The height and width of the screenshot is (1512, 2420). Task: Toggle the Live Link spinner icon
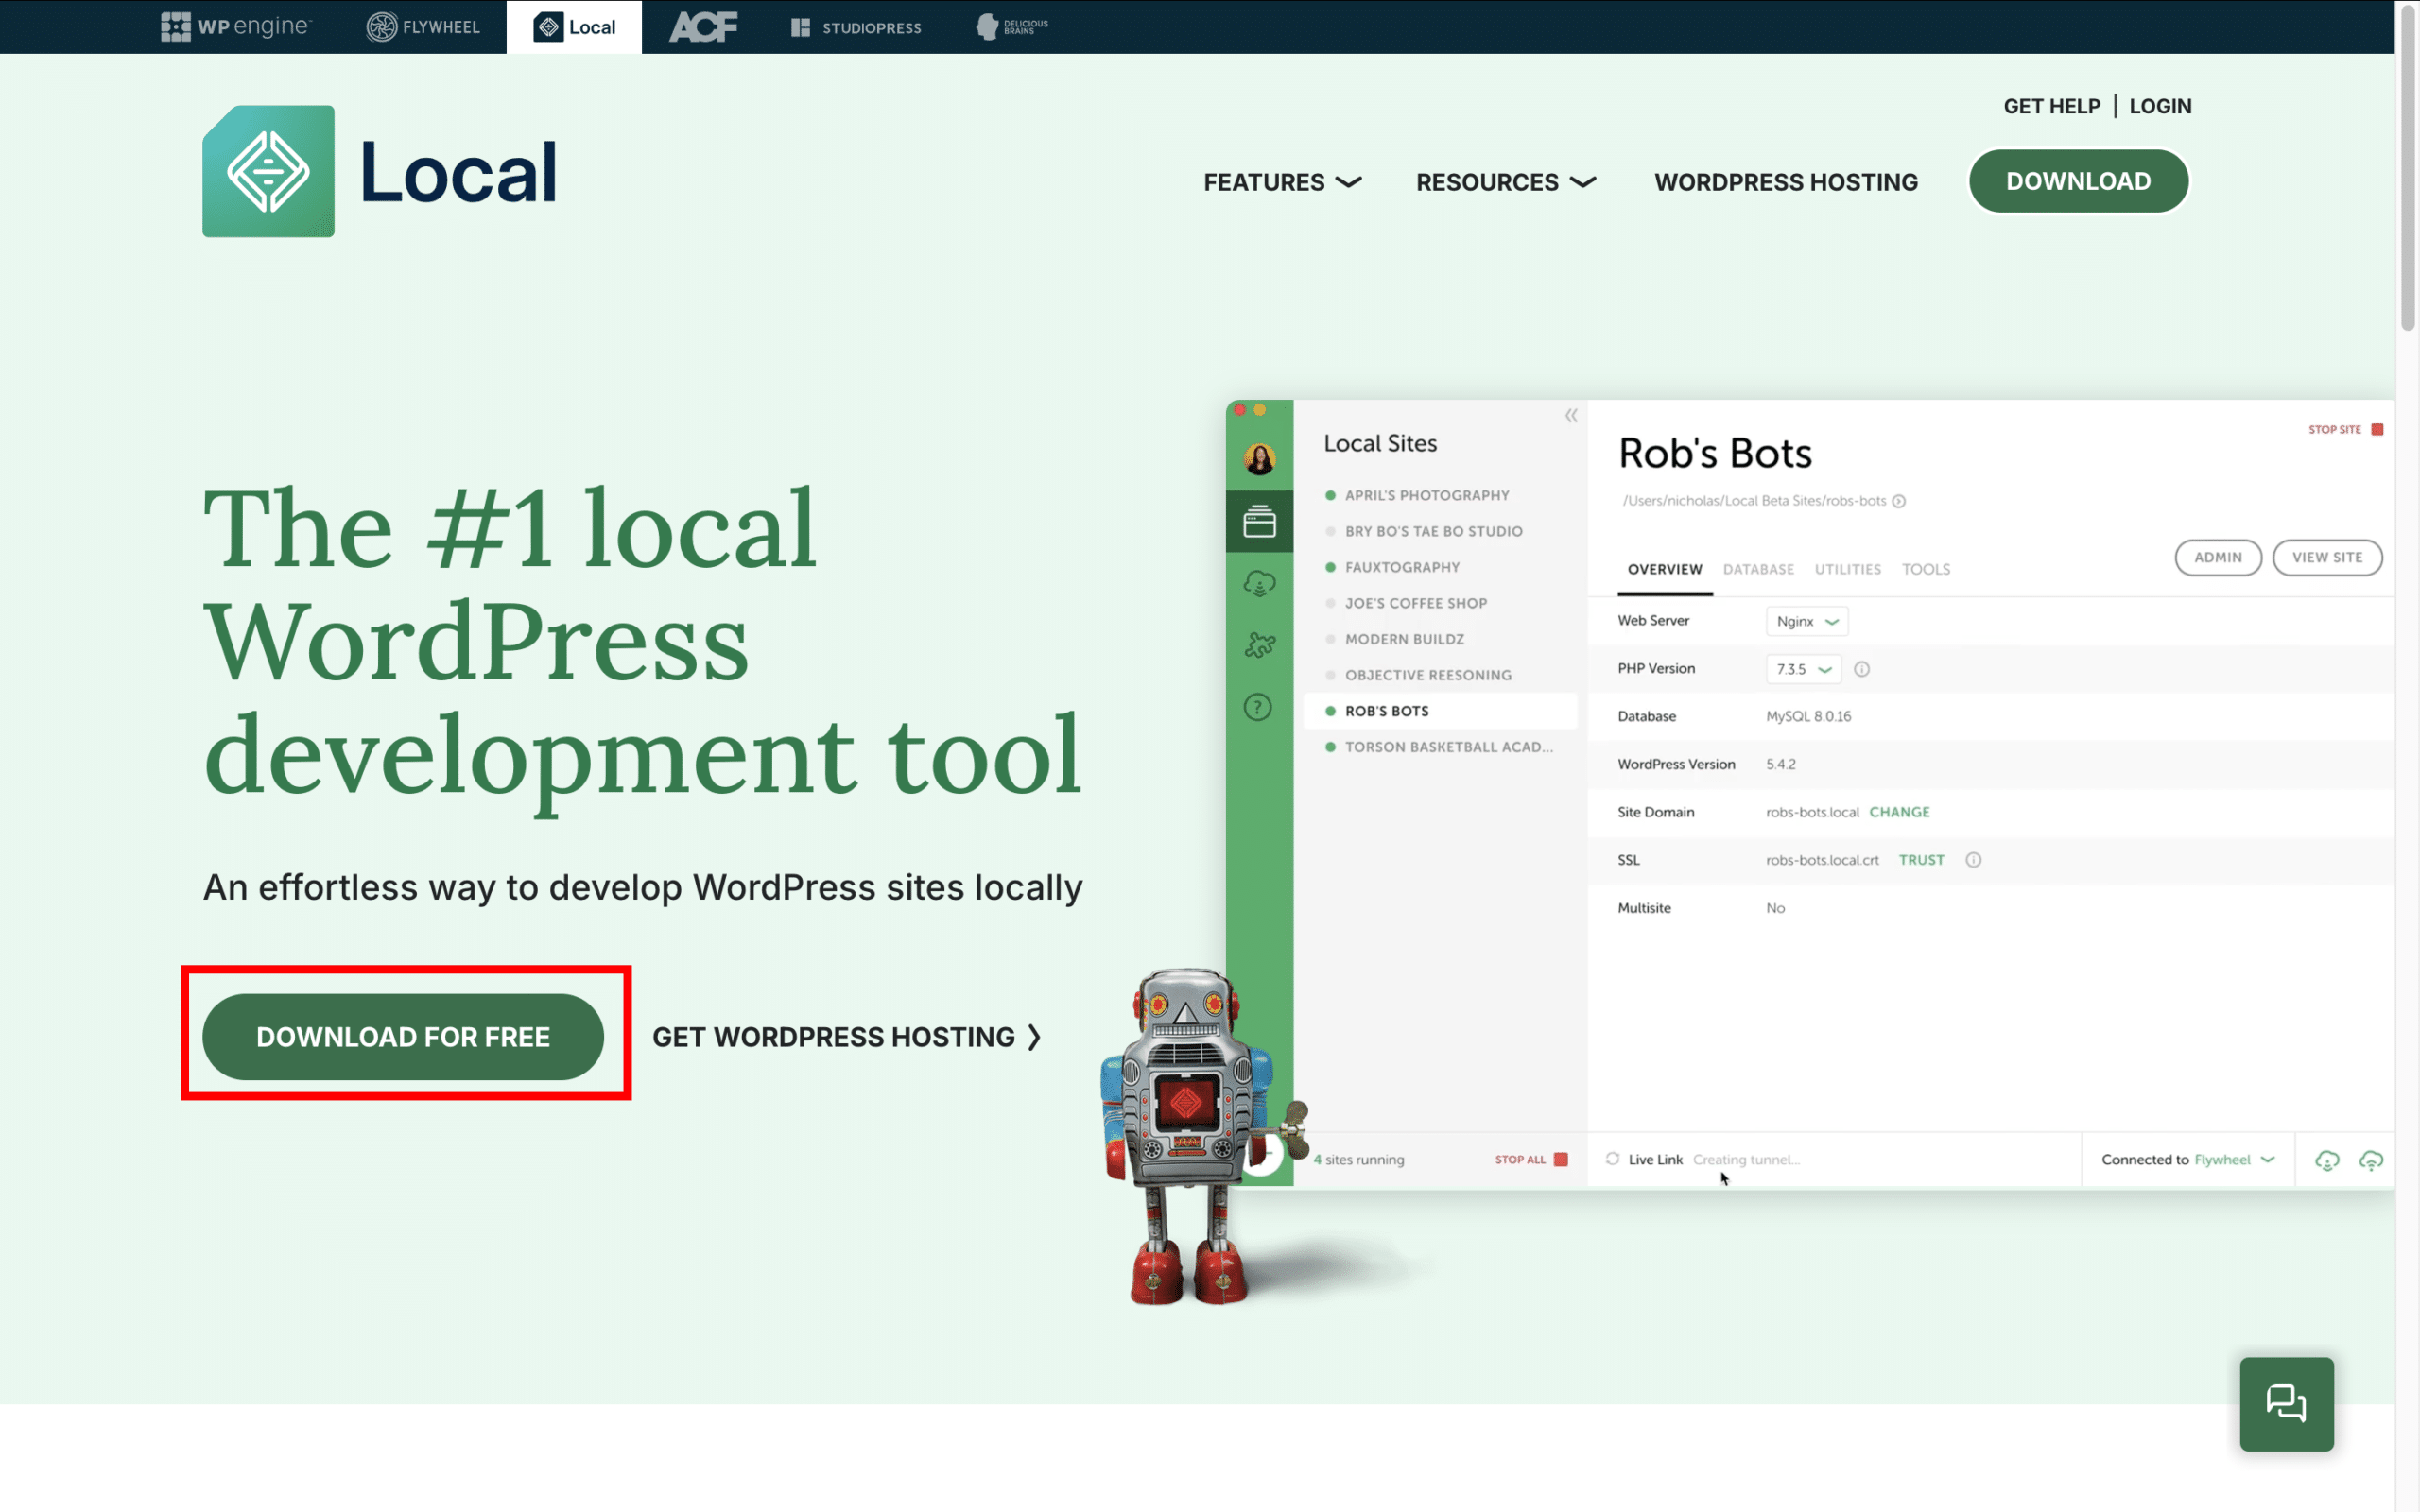pos(1612,1159)
